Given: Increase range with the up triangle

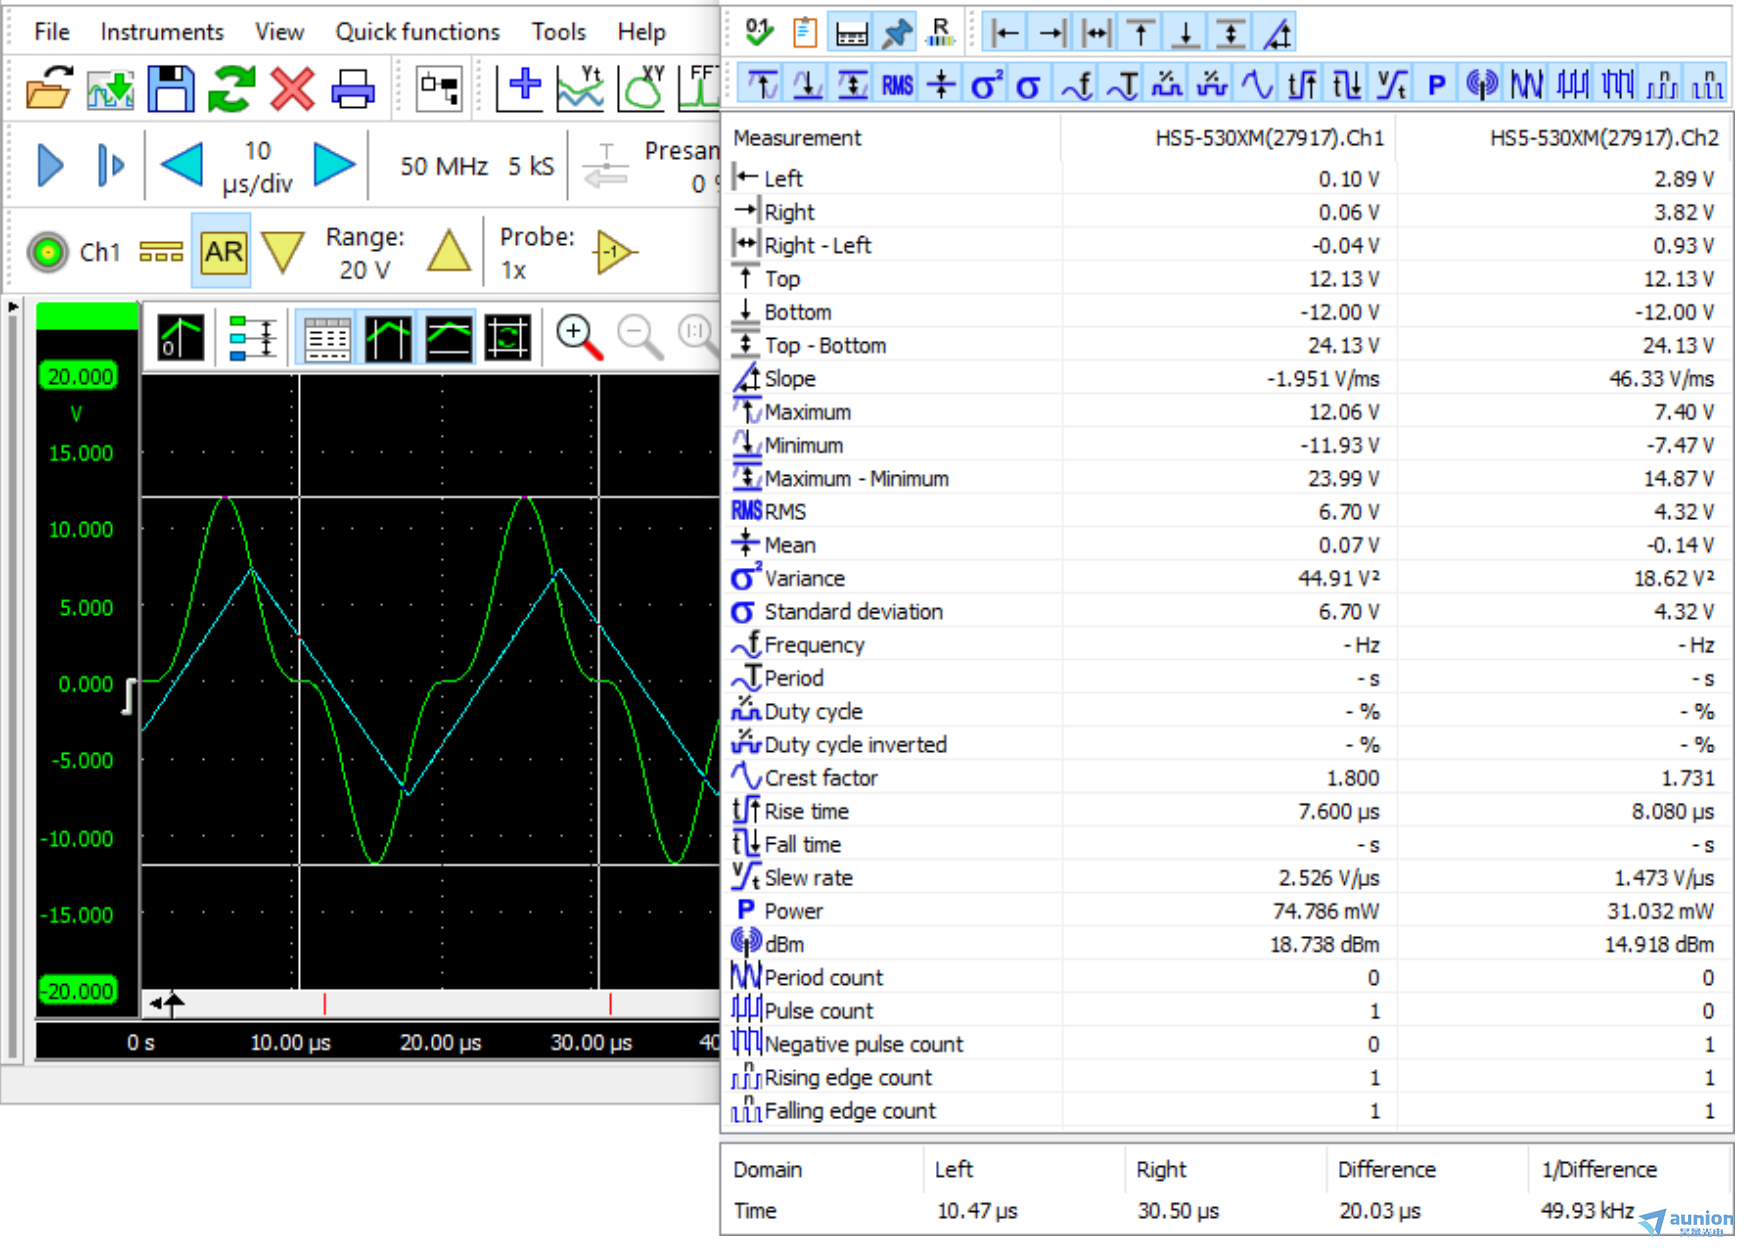Looking at the screenshot, I should click(448, 252).
